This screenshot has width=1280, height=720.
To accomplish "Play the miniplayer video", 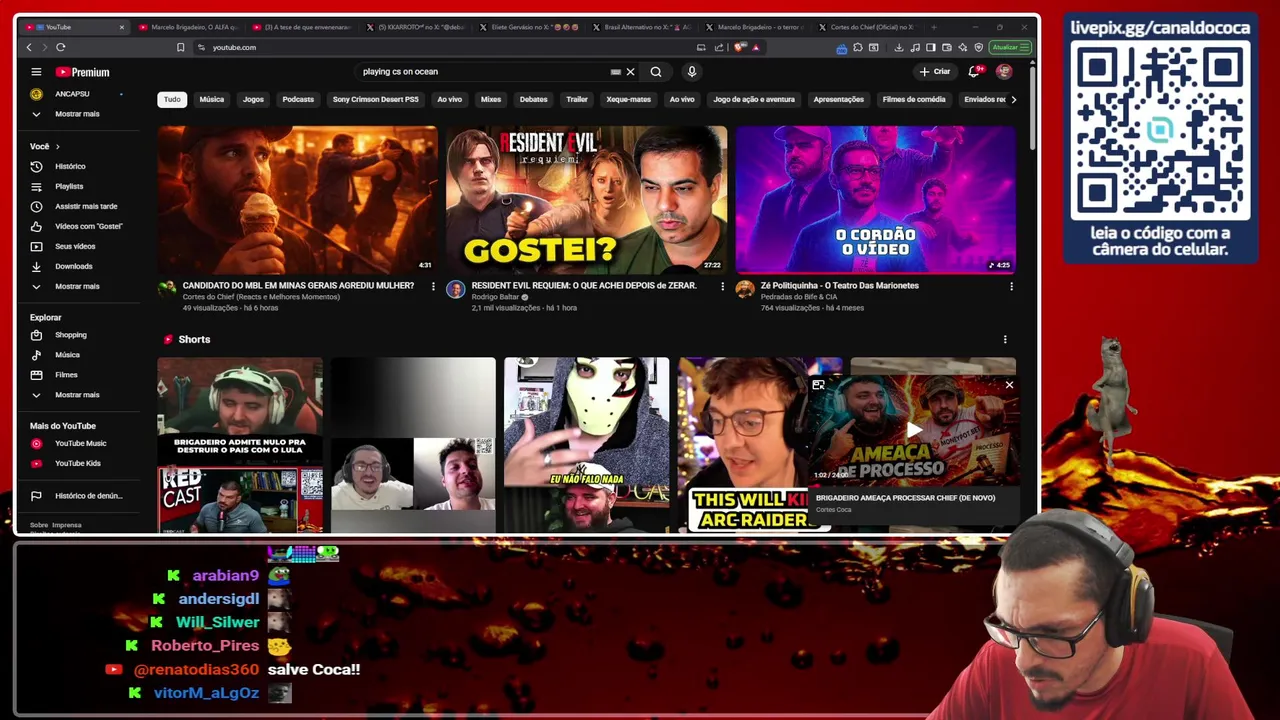I will click(914, 430).
